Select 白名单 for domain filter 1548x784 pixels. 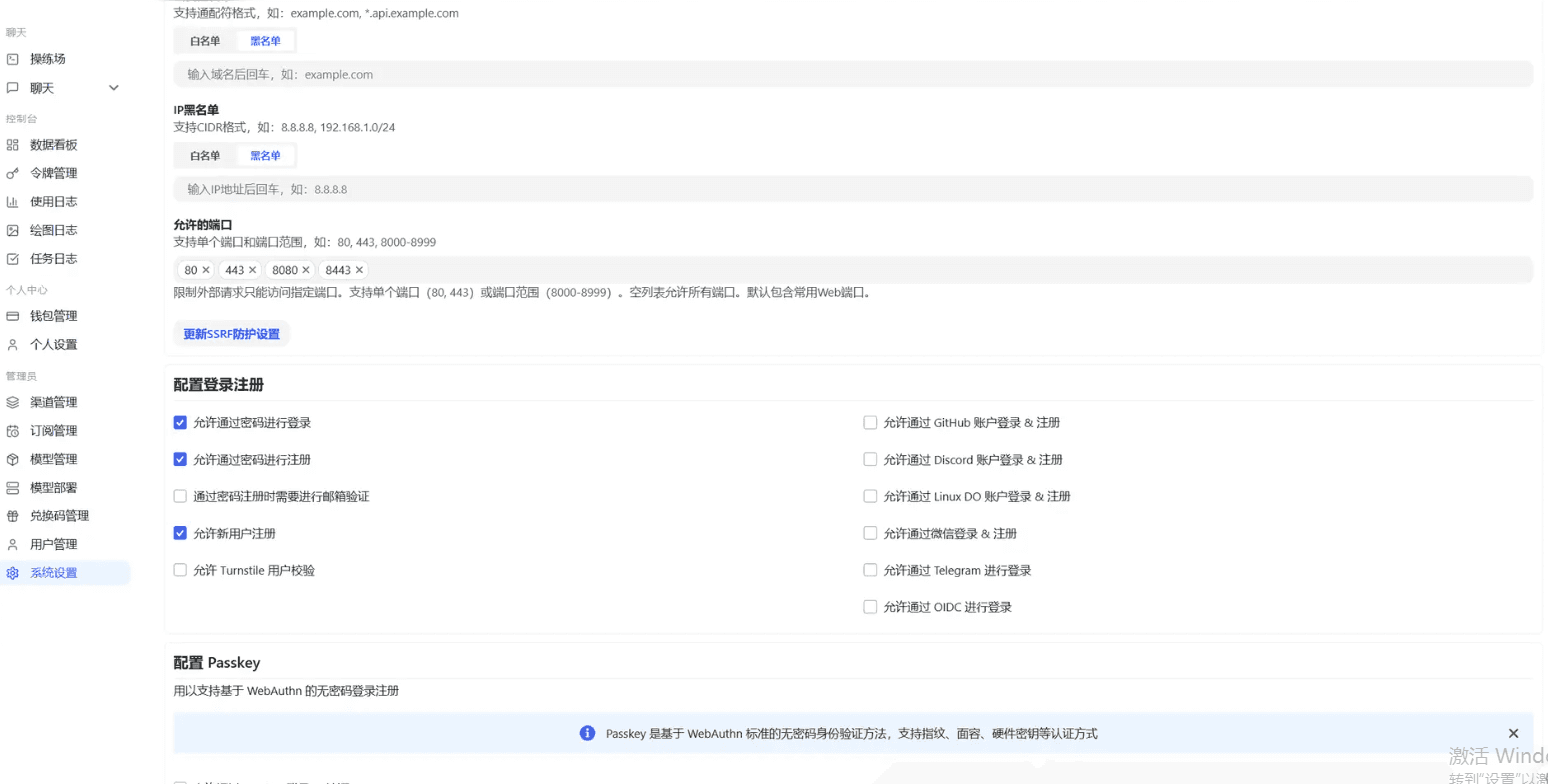coord(205,41)
